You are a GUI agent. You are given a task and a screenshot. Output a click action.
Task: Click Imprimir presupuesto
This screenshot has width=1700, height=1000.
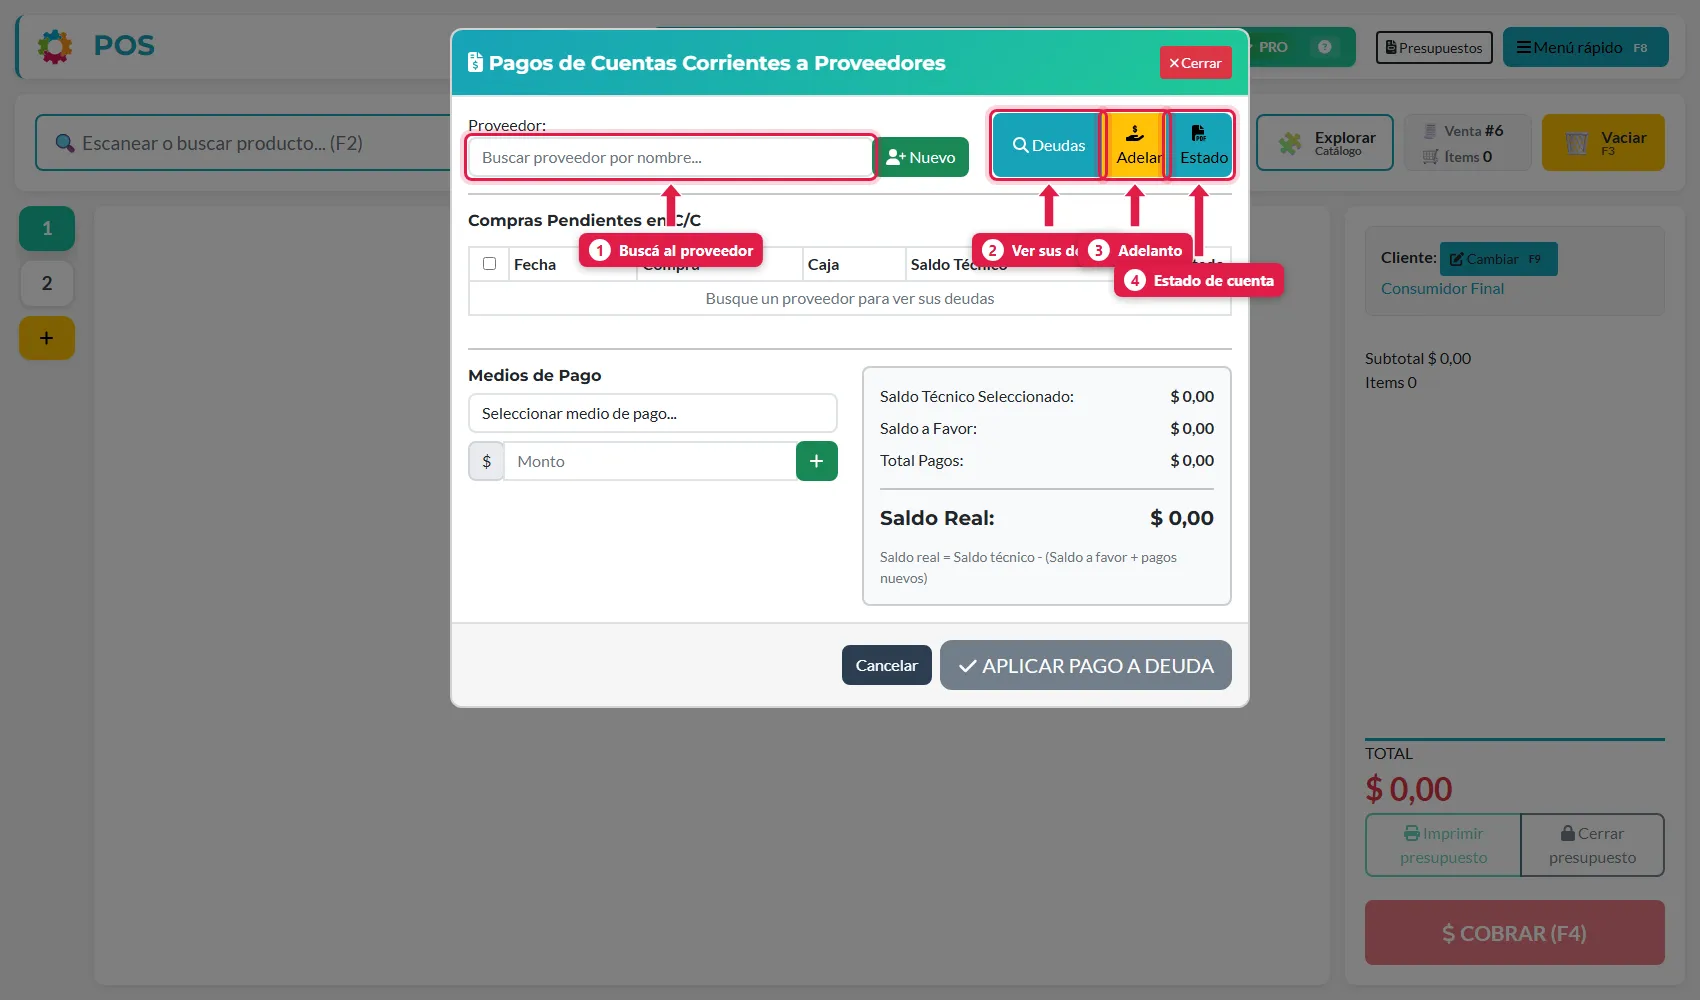1443,845
